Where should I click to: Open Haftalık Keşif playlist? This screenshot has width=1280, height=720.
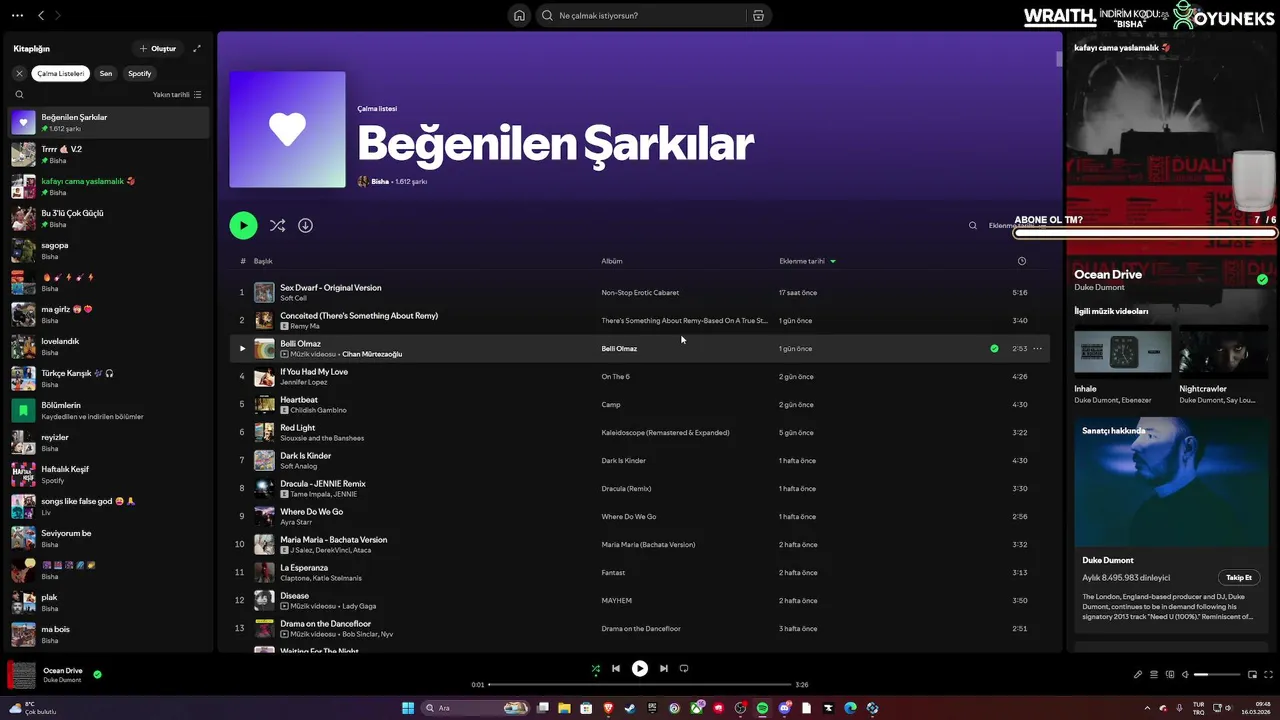109,474
